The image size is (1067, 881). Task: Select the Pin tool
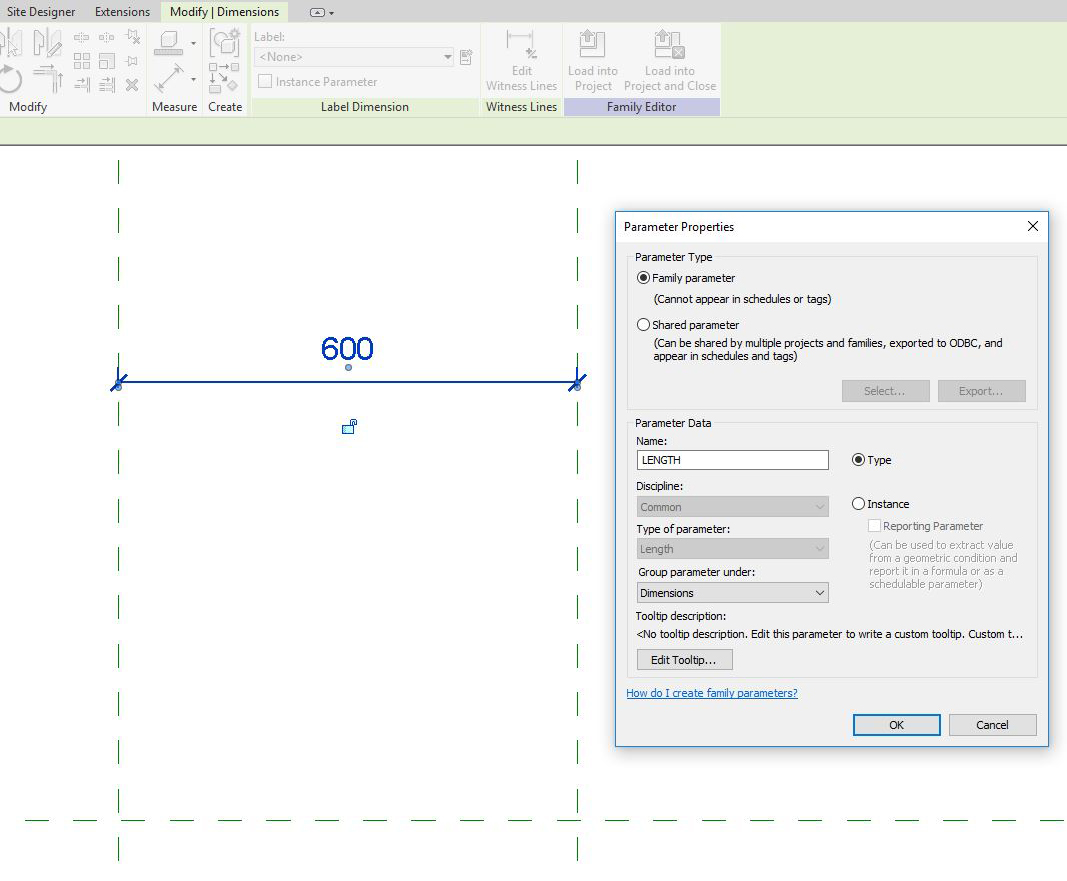[131, 60]
